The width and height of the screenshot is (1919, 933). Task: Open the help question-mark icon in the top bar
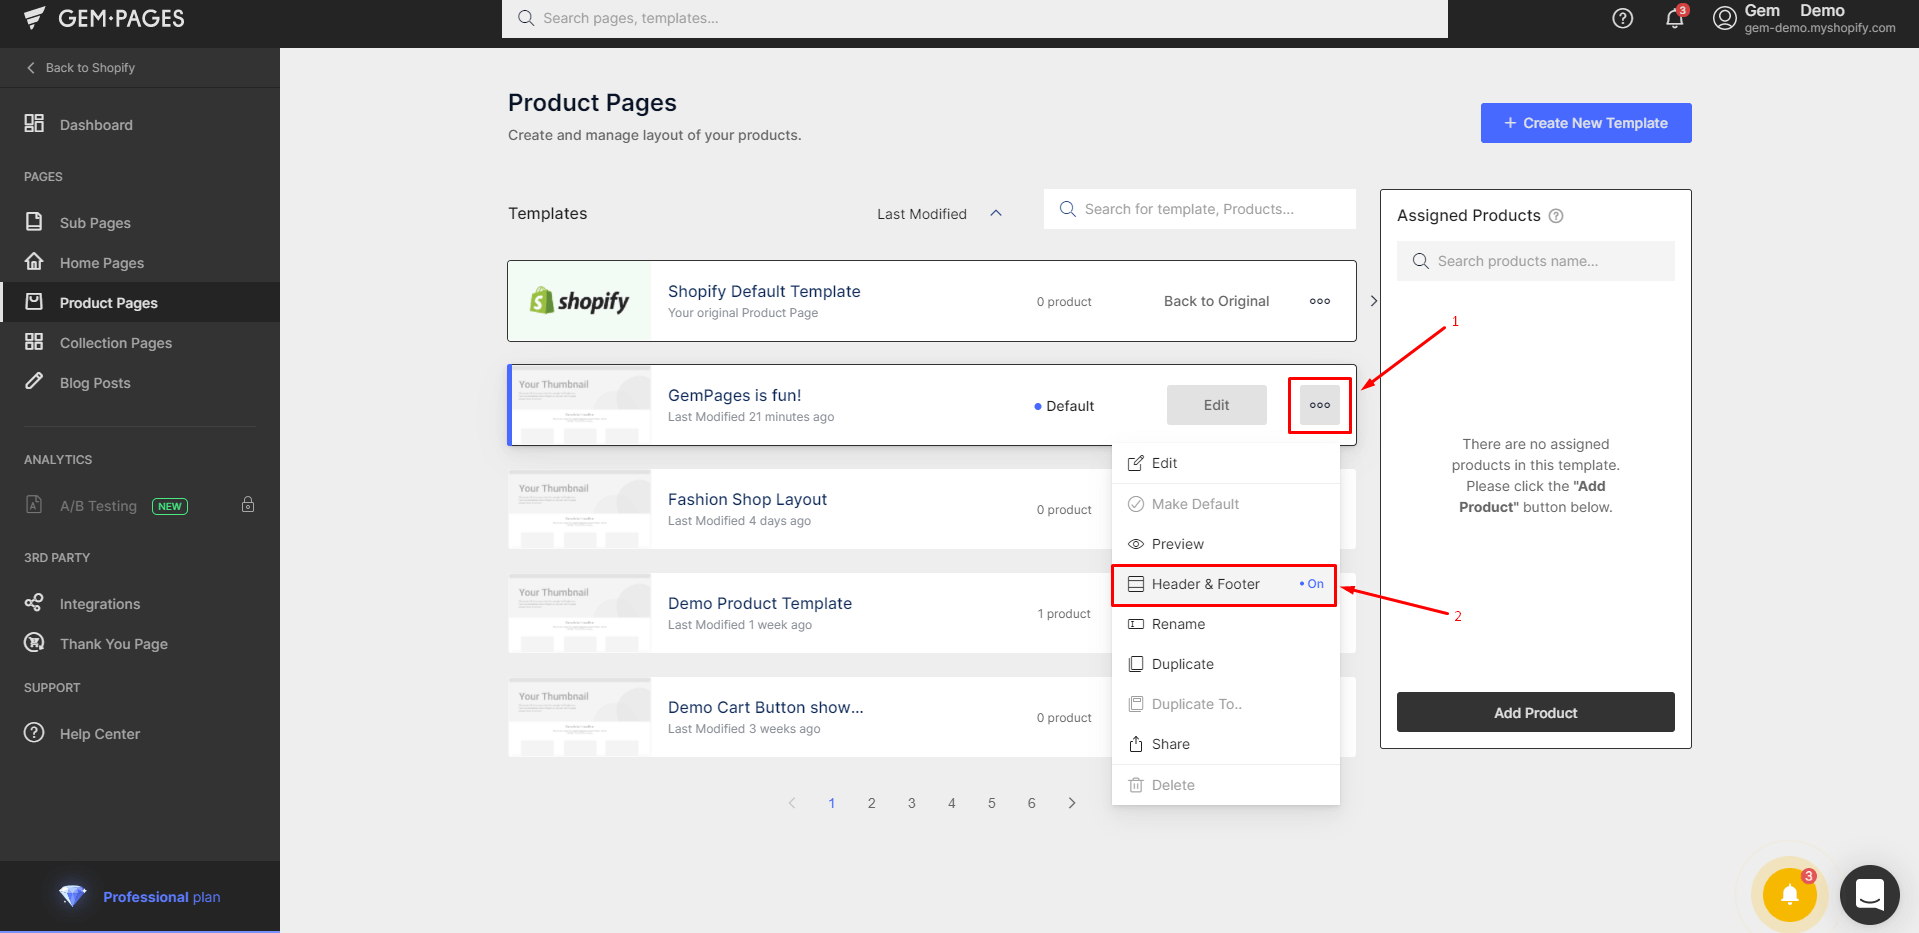click(1622, 18)
